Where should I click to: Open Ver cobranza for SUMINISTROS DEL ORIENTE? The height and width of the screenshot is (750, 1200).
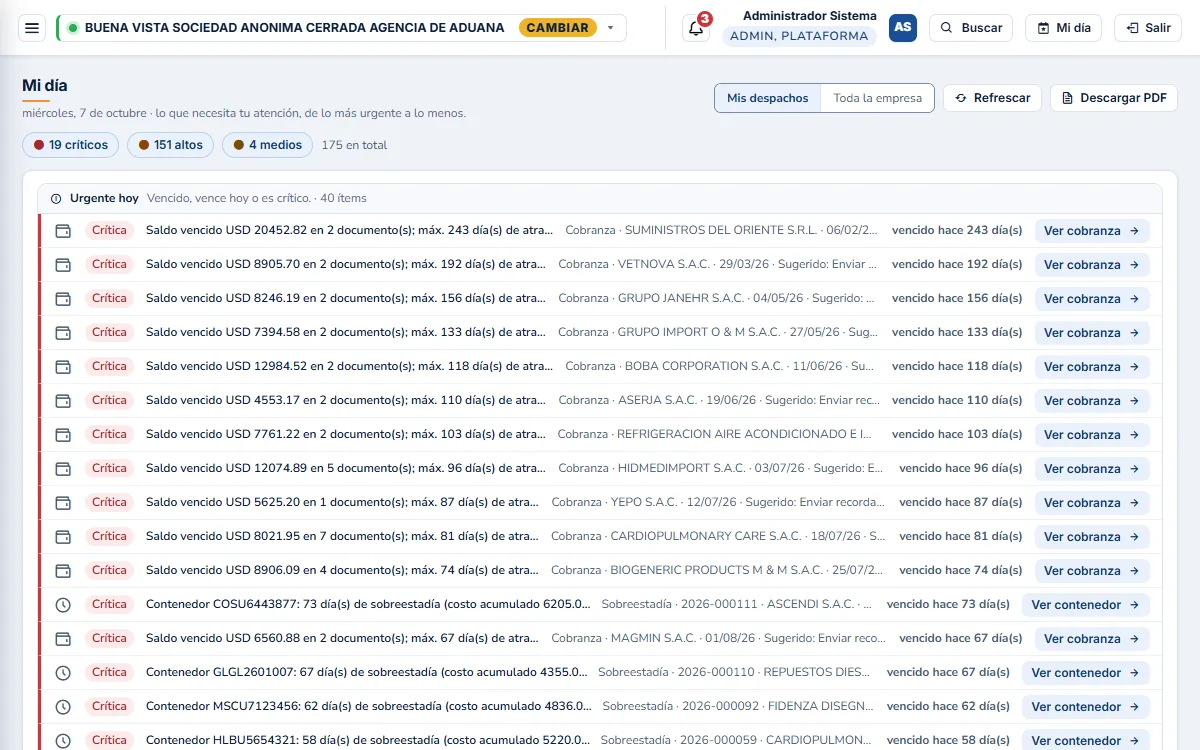[x=1092, y=231]
